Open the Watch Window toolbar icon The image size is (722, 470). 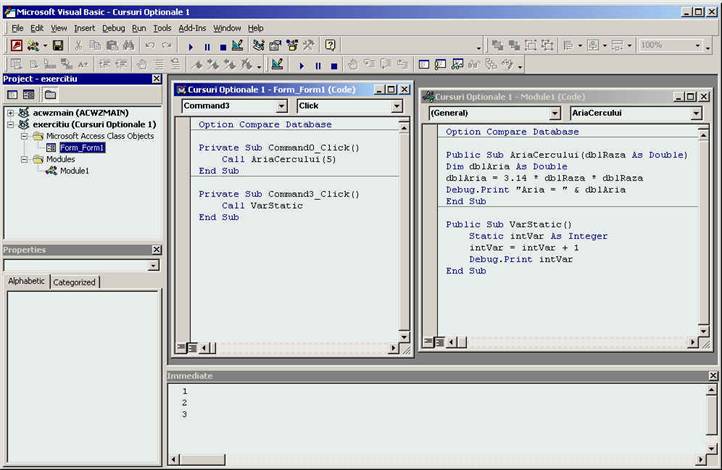457,64
